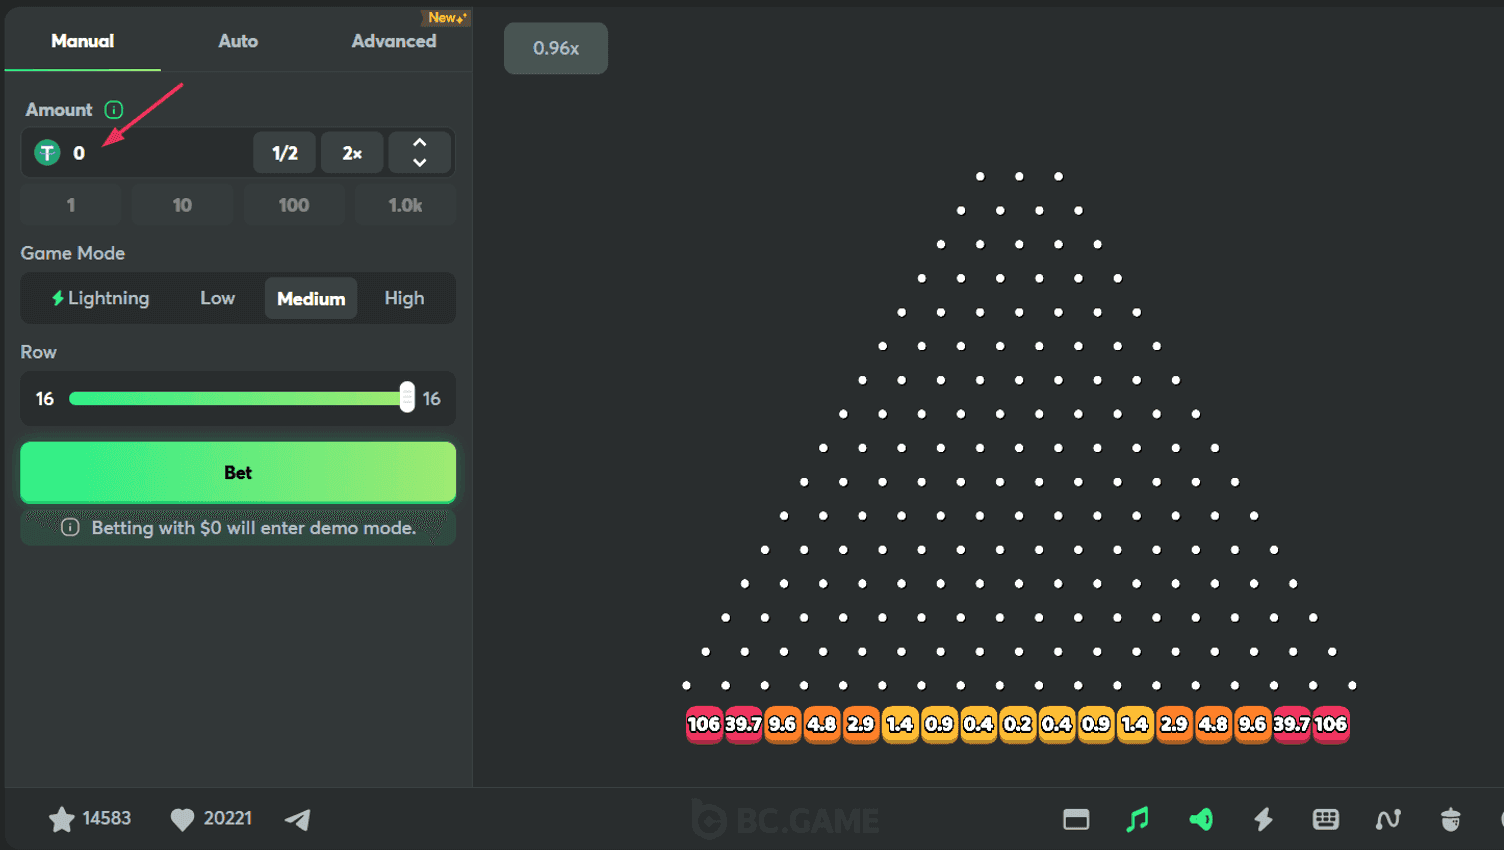The width and height of the screenshot is (1504, 850).
Task: Click the star favorite icon
Action: [61, 819]
